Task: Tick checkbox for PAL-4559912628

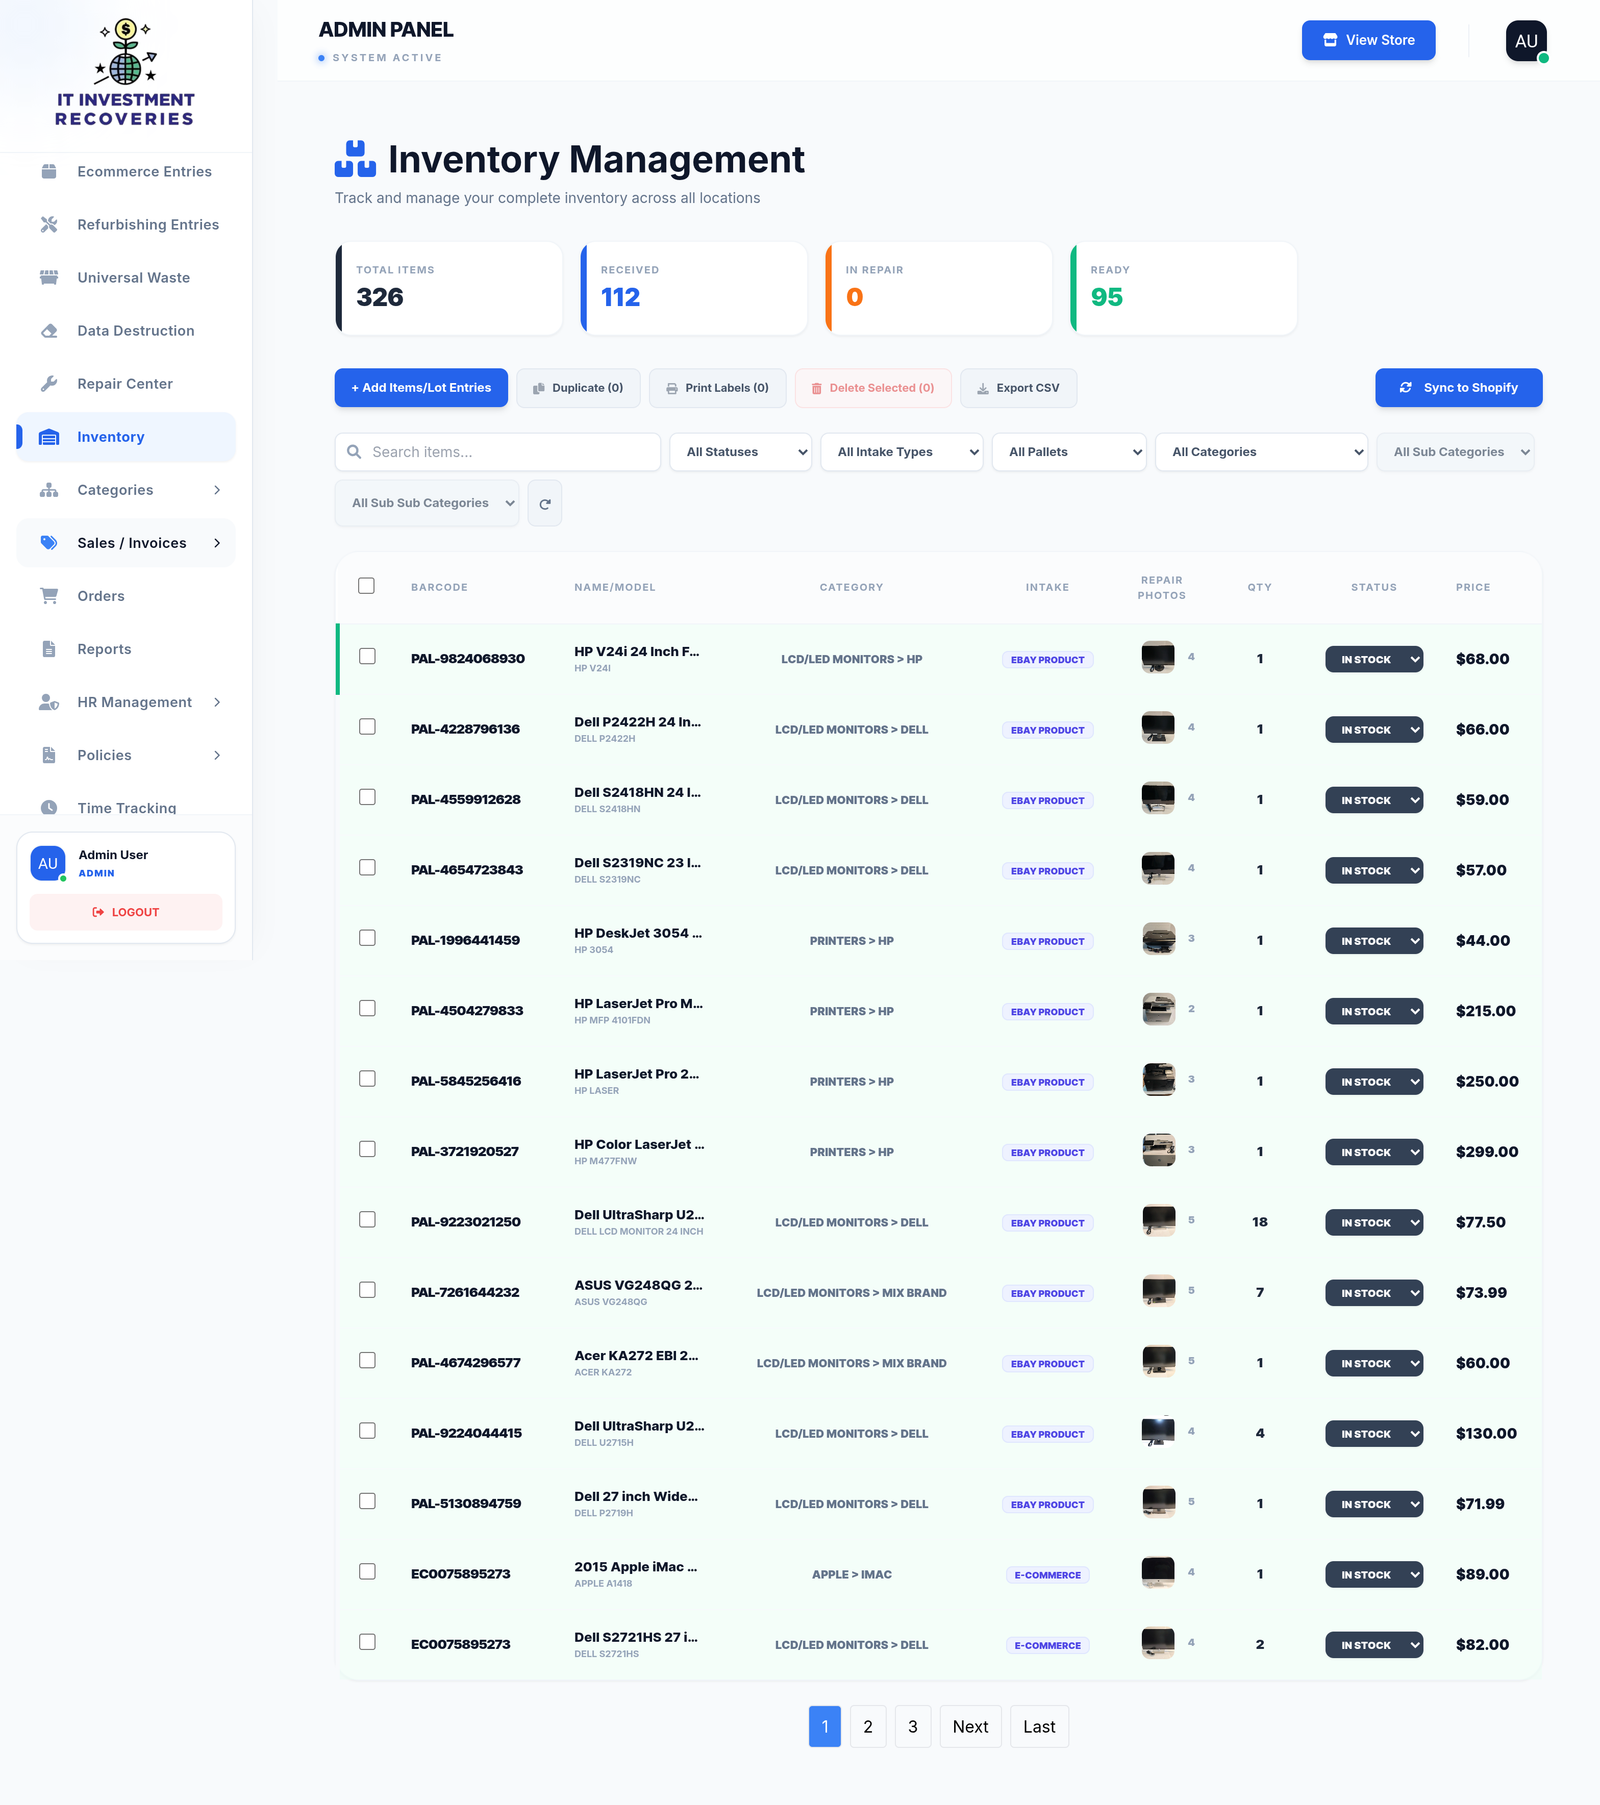Action: 367,797
